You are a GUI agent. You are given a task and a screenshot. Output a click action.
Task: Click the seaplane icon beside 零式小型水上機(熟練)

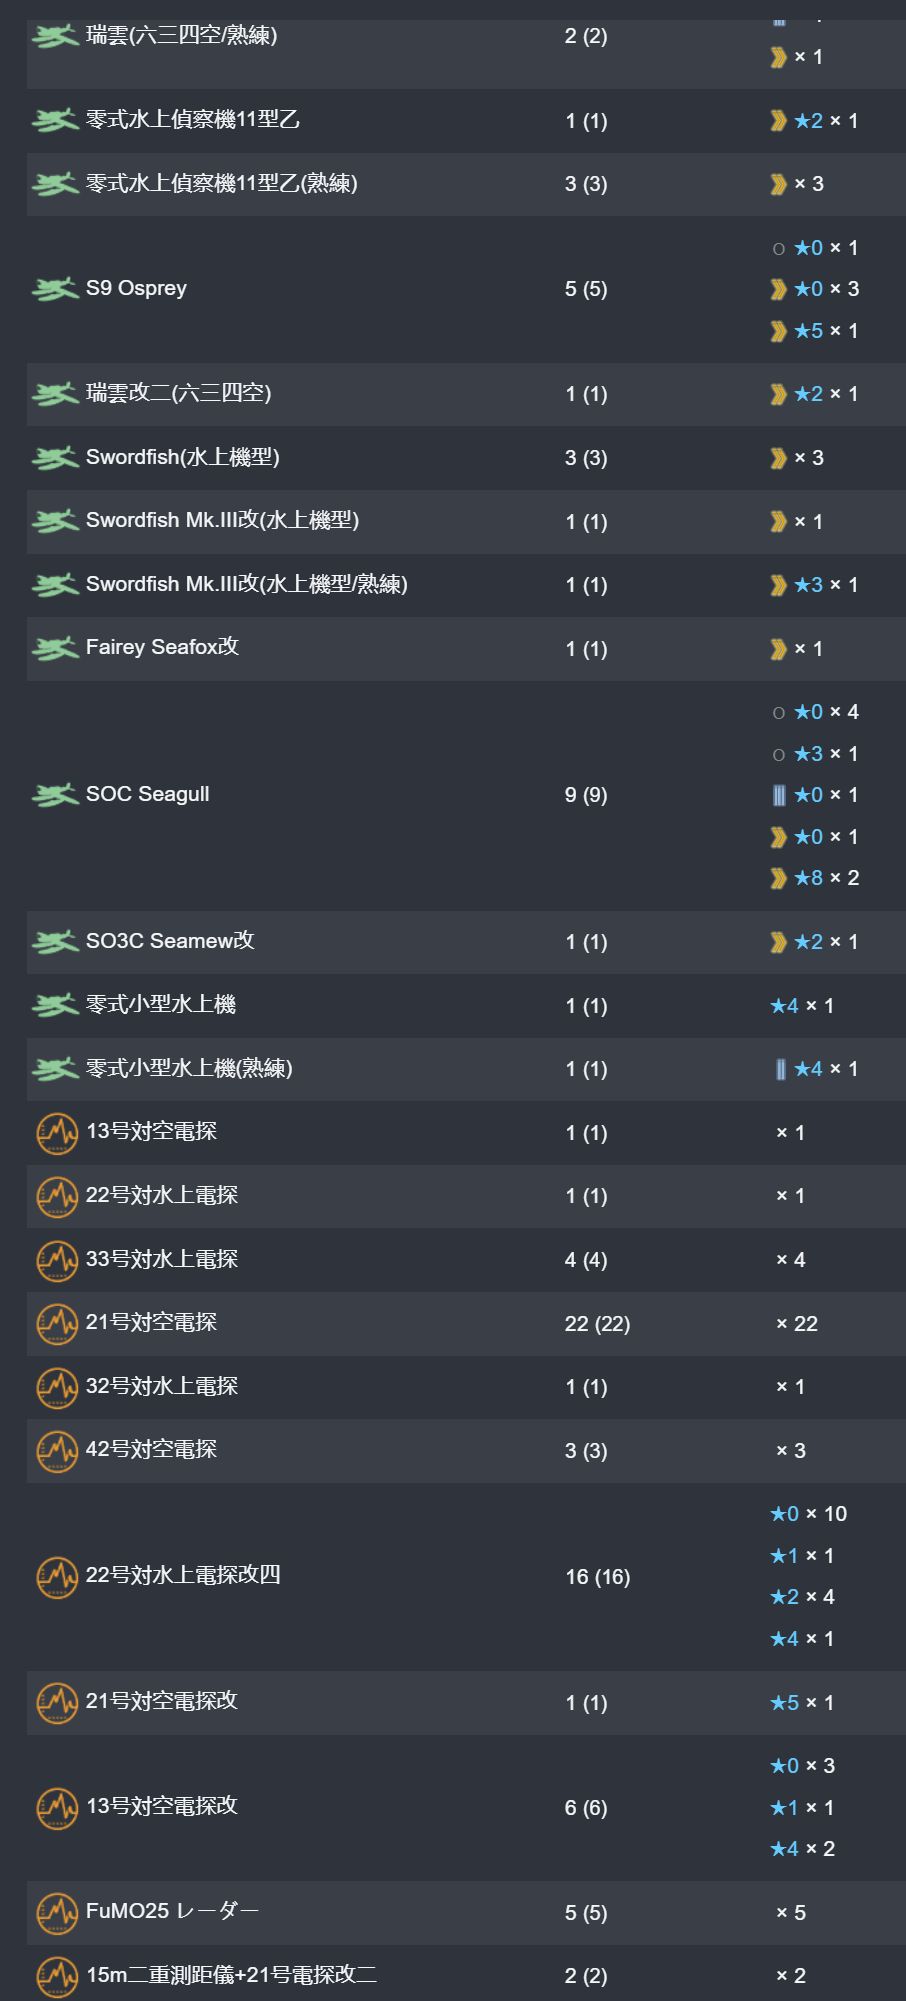point(55,1069)
